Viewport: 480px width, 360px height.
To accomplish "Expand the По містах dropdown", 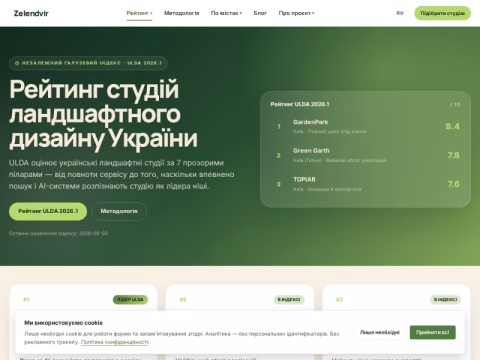I will click(226, 13).
